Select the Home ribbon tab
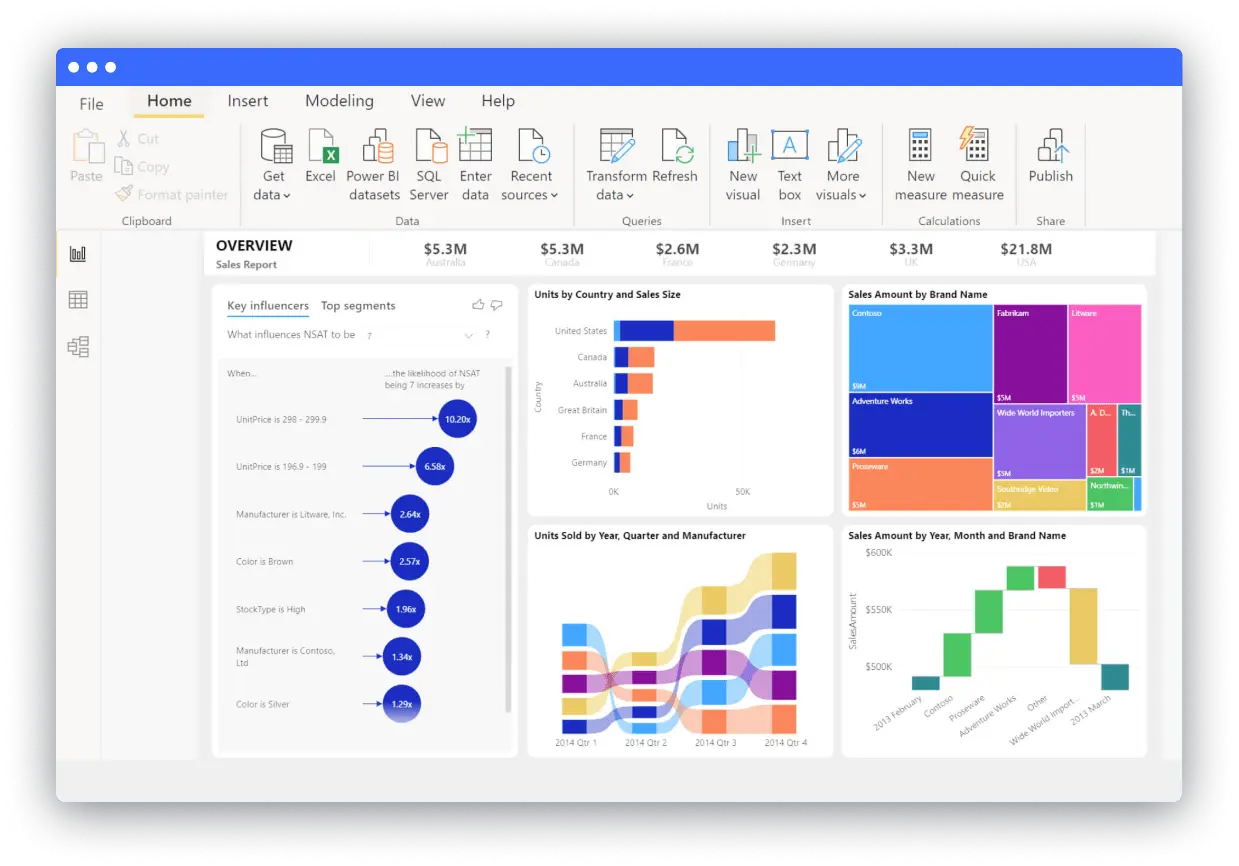This screenshot has width=1239, height=866. point(169,101)
